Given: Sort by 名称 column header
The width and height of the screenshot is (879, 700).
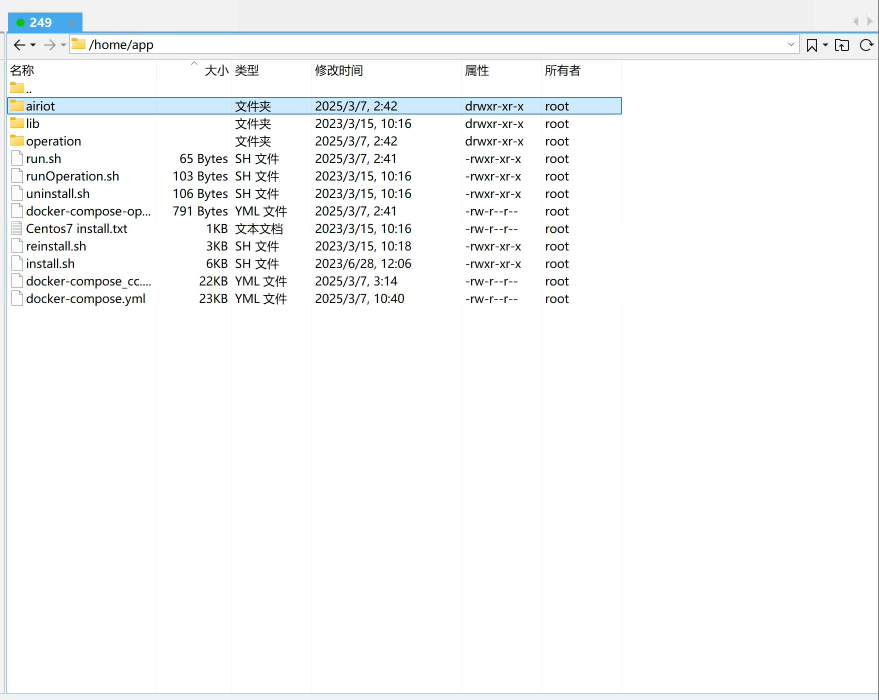Looking at the screenshot, I should click(x=22, y=70).
